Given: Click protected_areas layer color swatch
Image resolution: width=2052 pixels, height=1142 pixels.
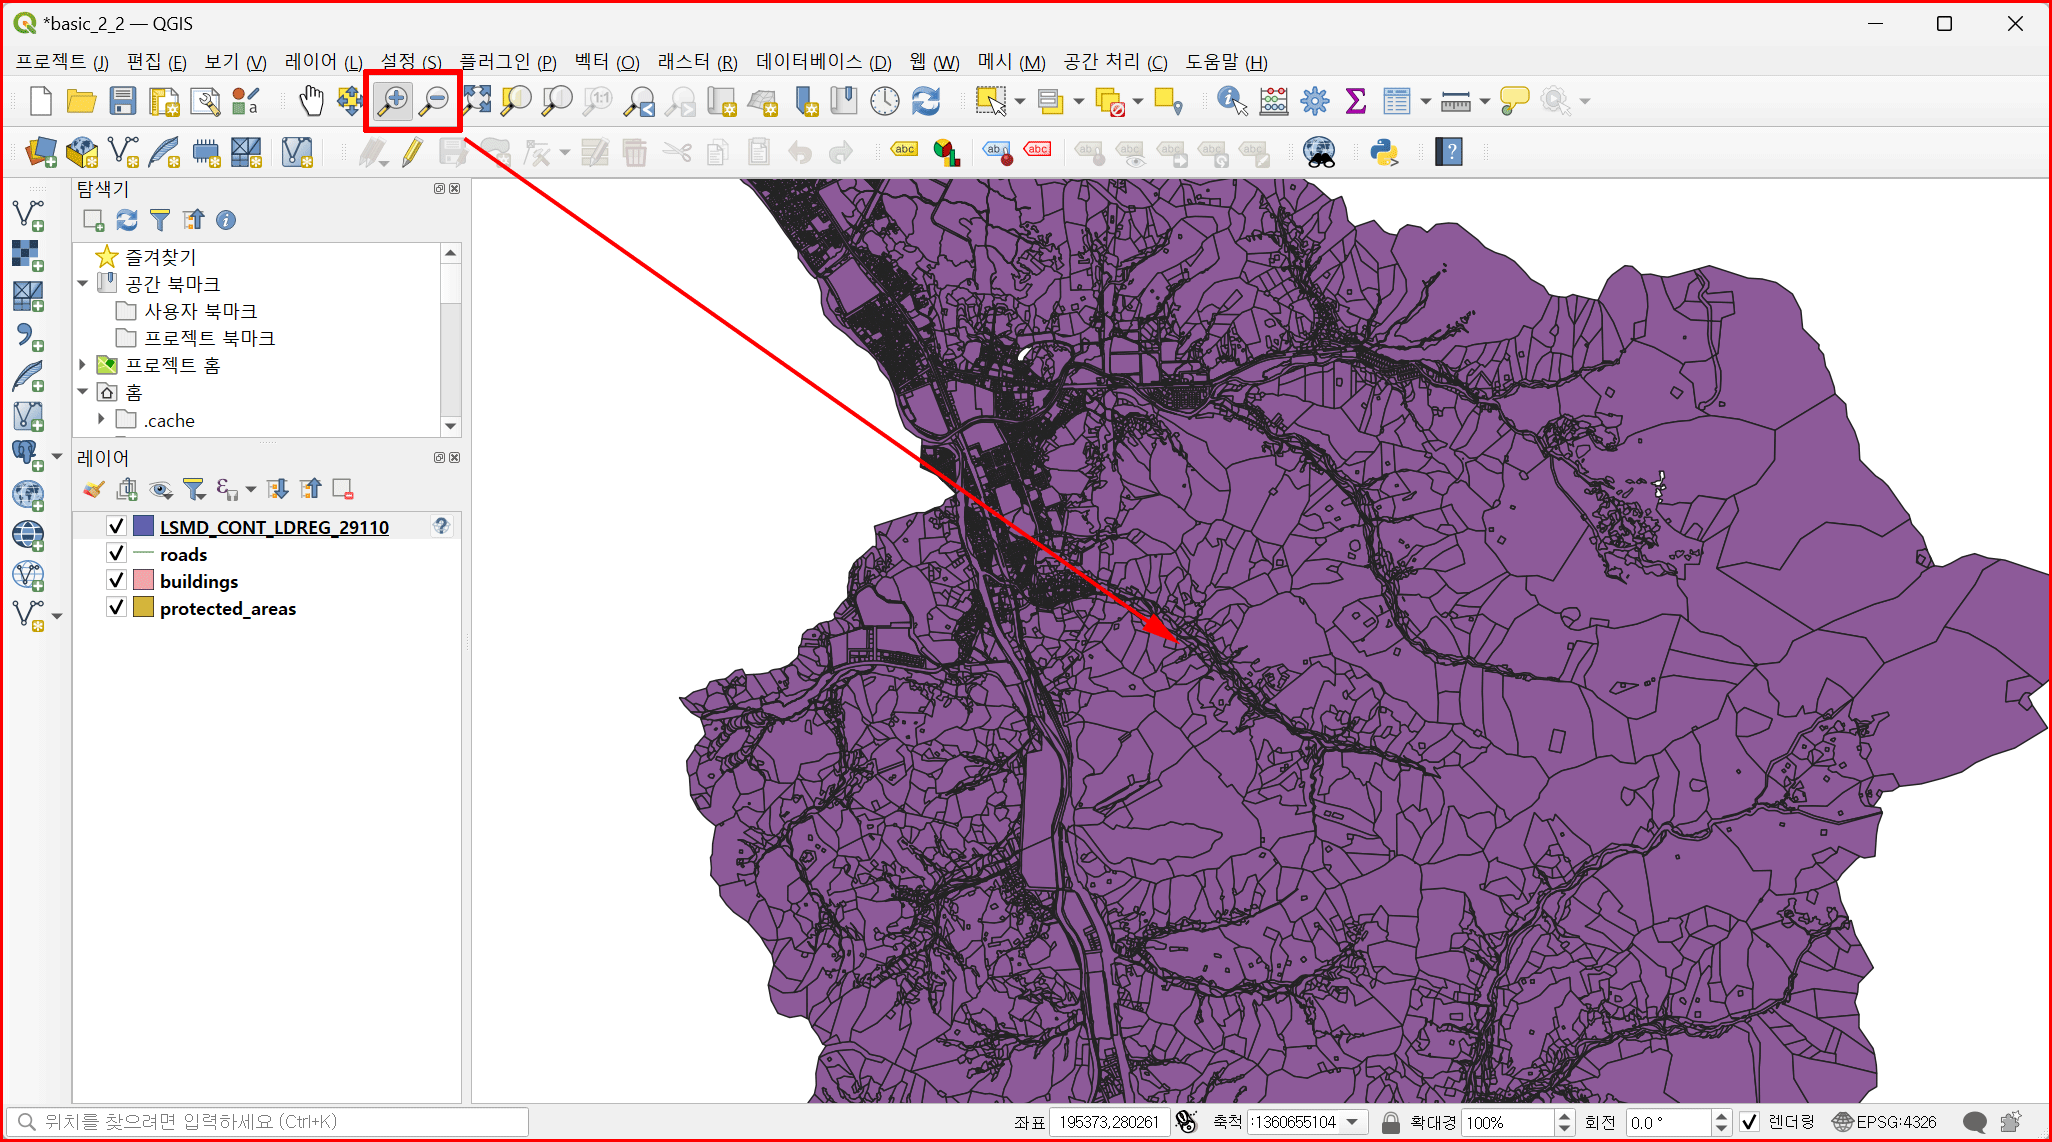Looking at the screenshot, I should (143, 607).
